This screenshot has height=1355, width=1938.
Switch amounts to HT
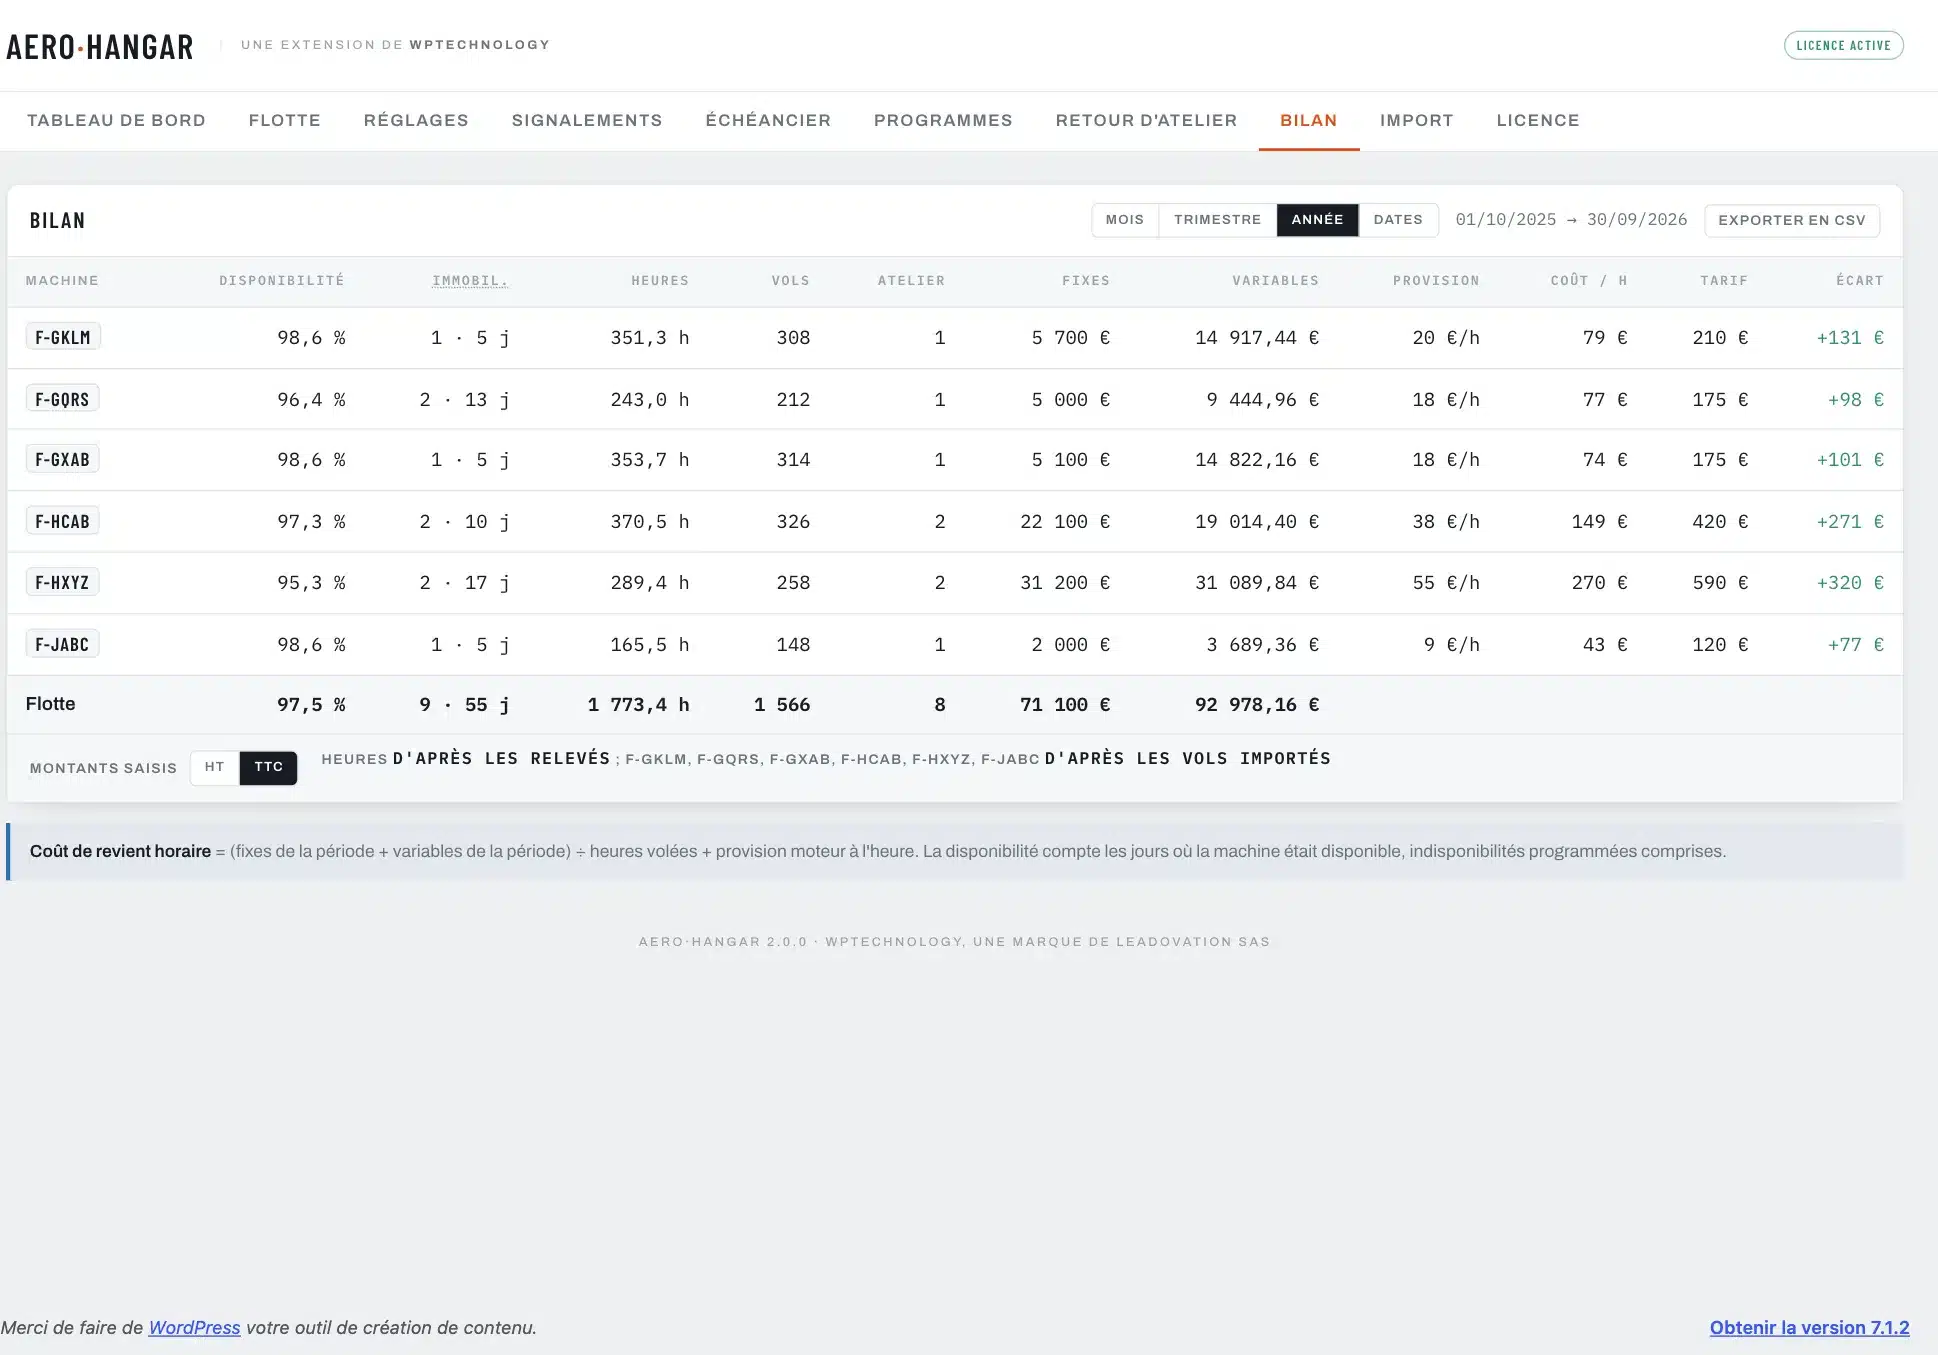click(215, 767)
